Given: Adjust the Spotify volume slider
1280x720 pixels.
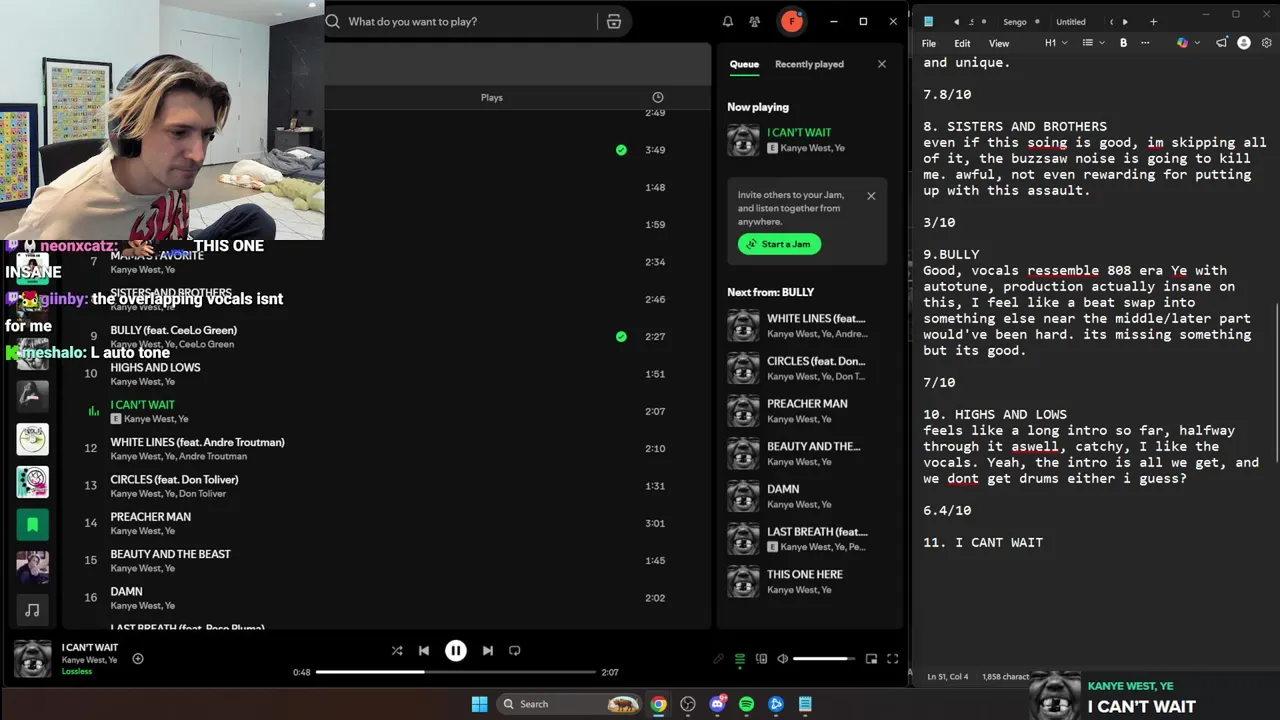Looking at the screenshot, I should [824, 659].
